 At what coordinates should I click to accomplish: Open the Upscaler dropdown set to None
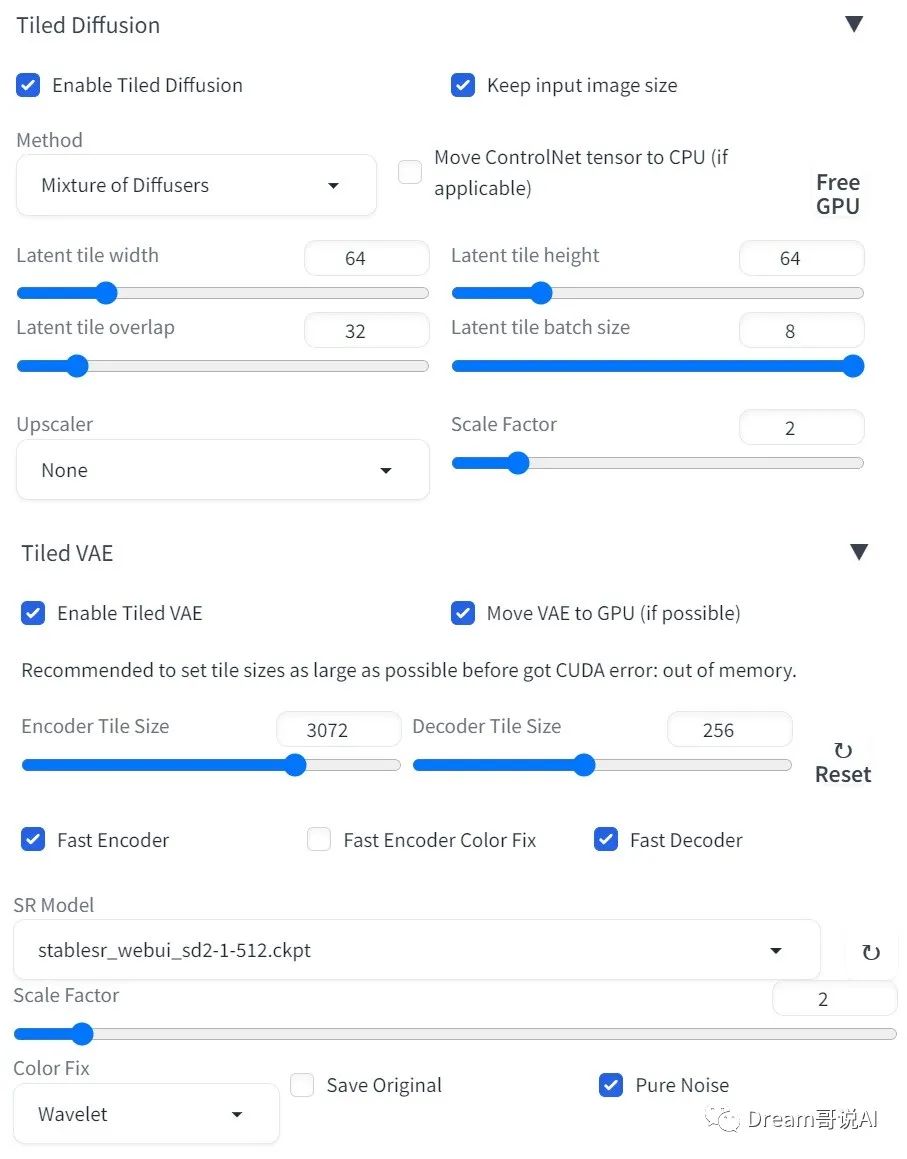(x=222, y=470)
